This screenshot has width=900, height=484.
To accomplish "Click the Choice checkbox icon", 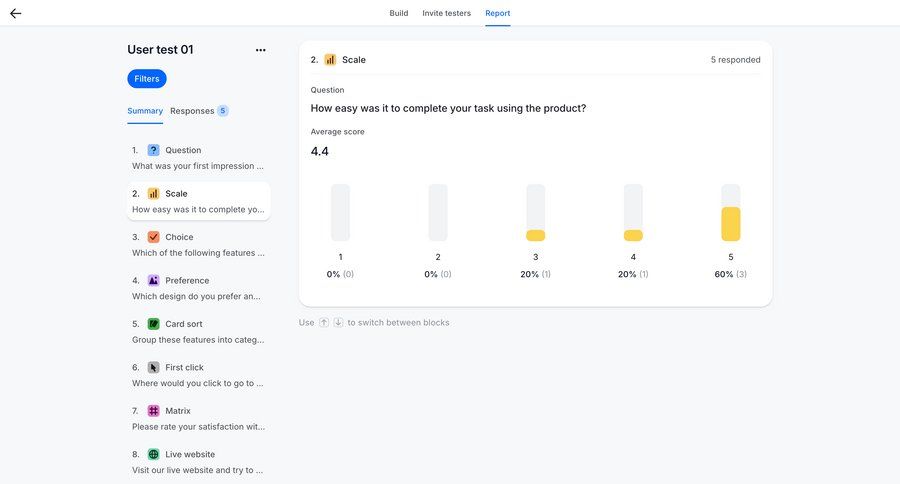I will tap(153, 237).
